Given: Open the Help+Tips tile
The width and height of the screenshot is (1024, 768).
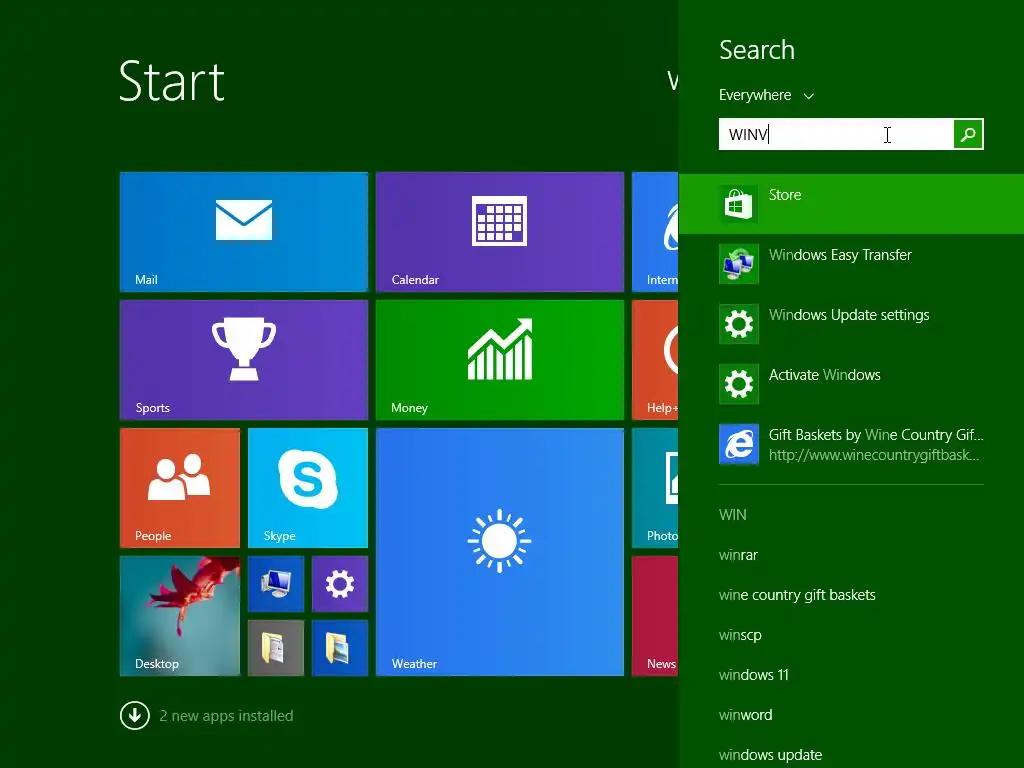Looking at the screenshot, I should tap(655, 360).
